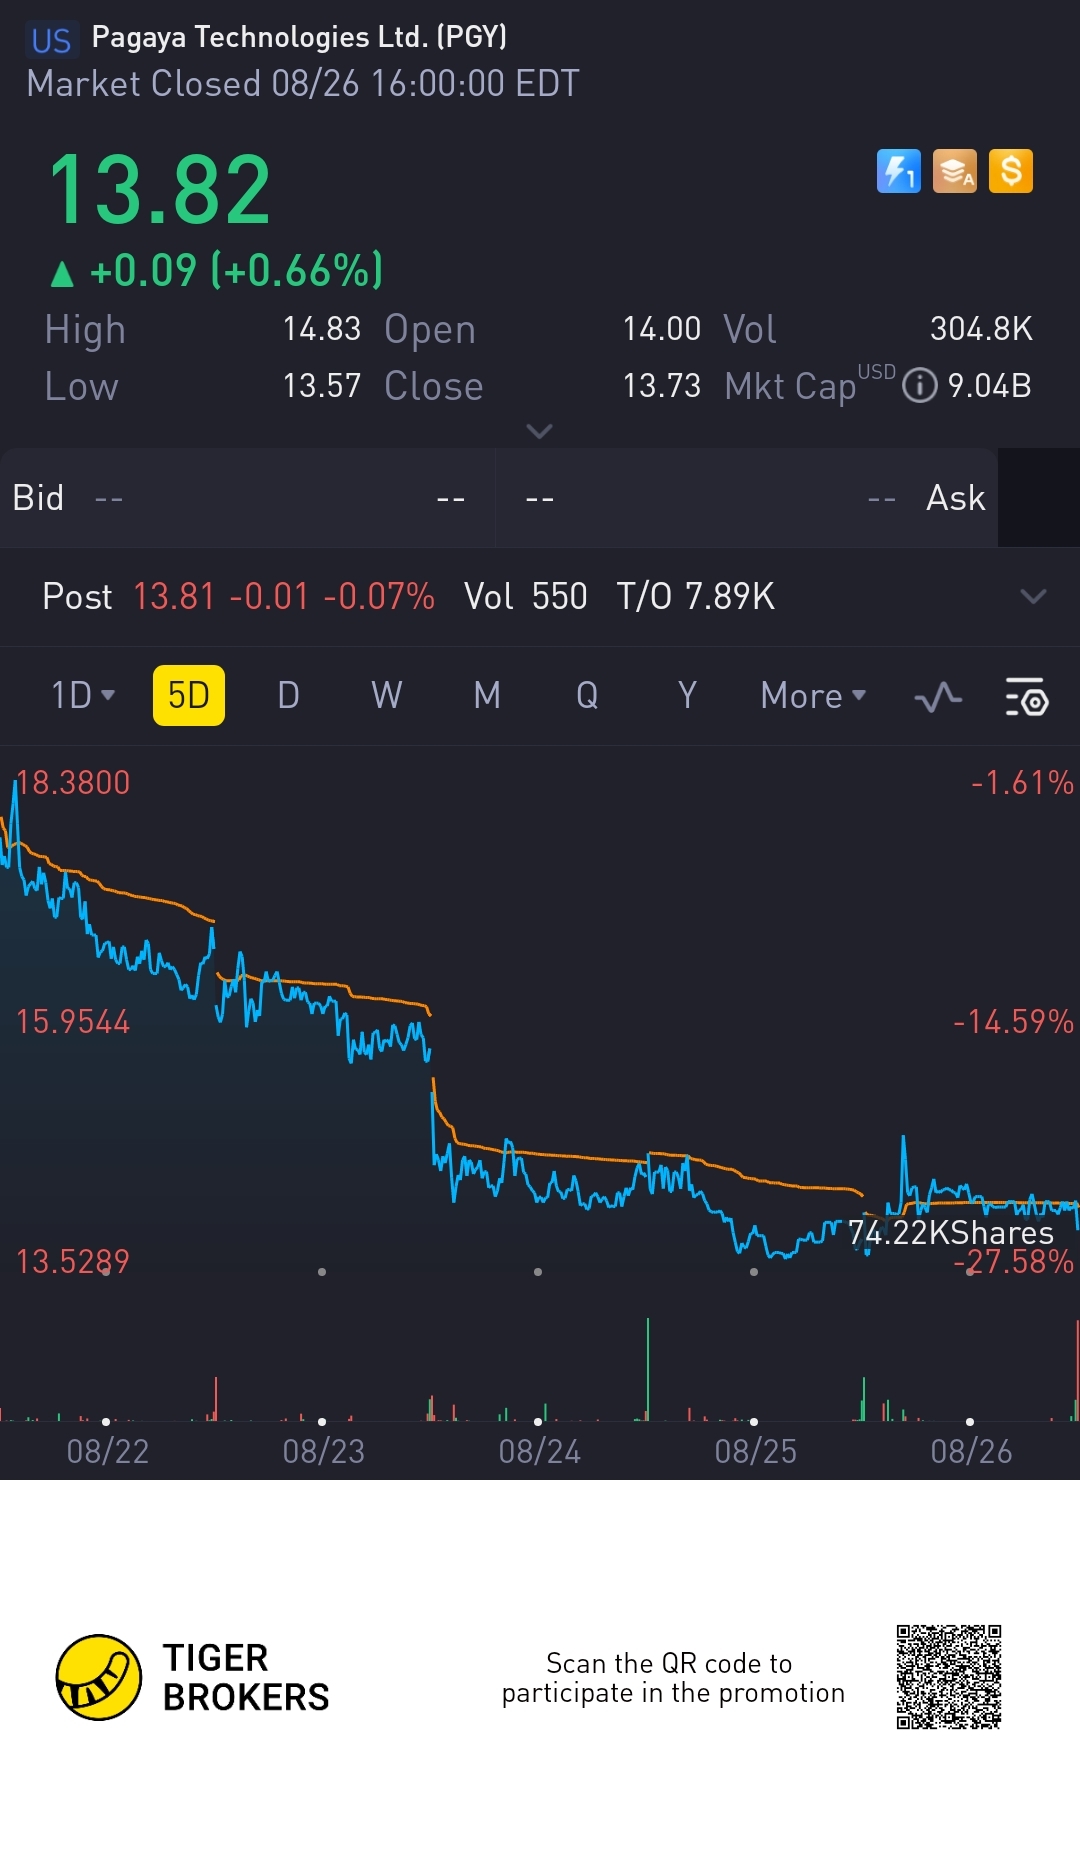Open the More timeframes dropdown
Viewport: 1080px width, 1875px height.
(x=813, y=695)
